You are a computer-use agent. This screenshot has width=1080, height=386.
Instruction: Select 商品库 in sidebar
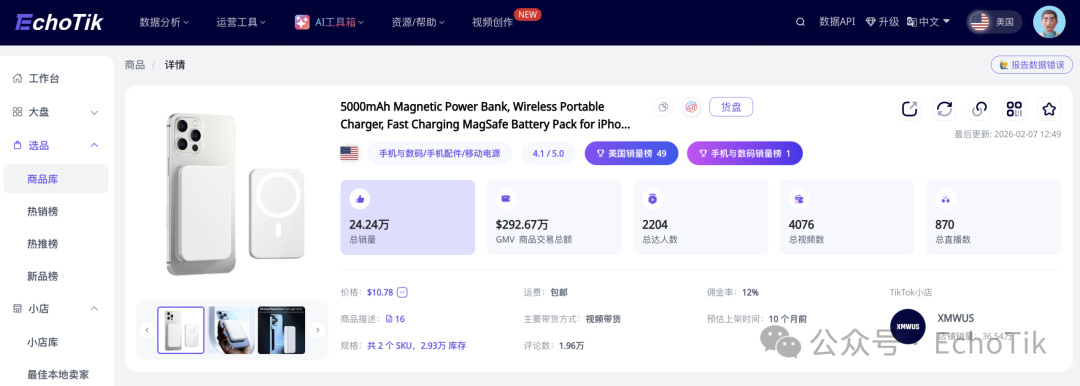(x=56, y=179)
